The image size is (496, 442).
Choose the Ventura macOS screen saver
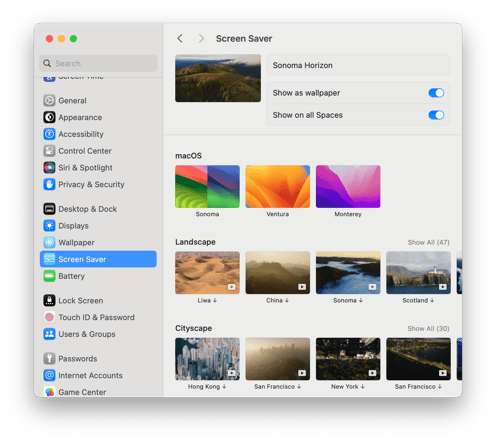(278, 187)
